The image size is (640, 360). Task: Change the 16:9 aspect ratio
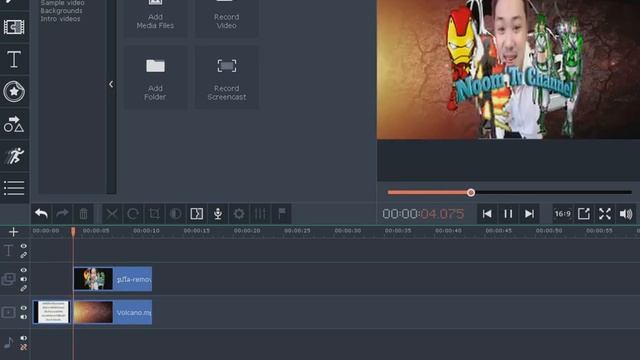point(562,214)
